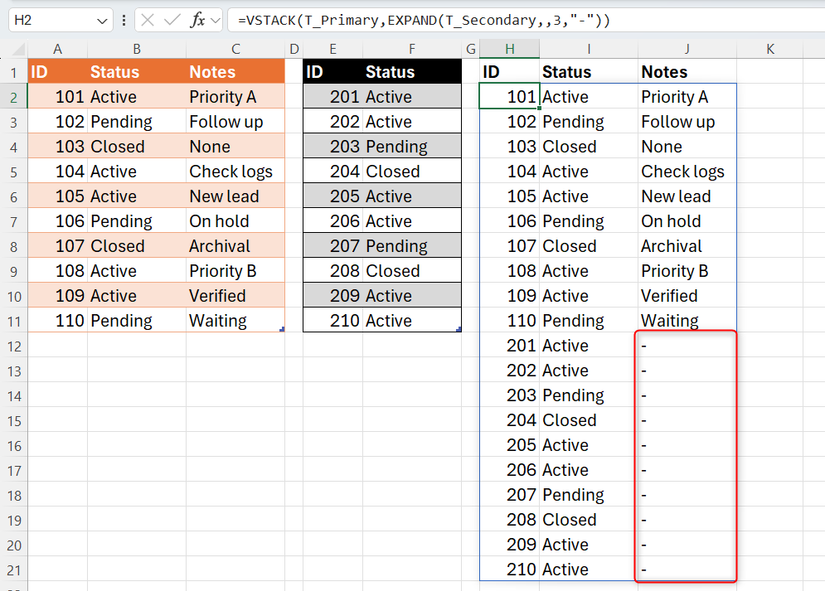825x591 pixels.
Task: Click cell A9 containing 108
Action: click(57, 271)
